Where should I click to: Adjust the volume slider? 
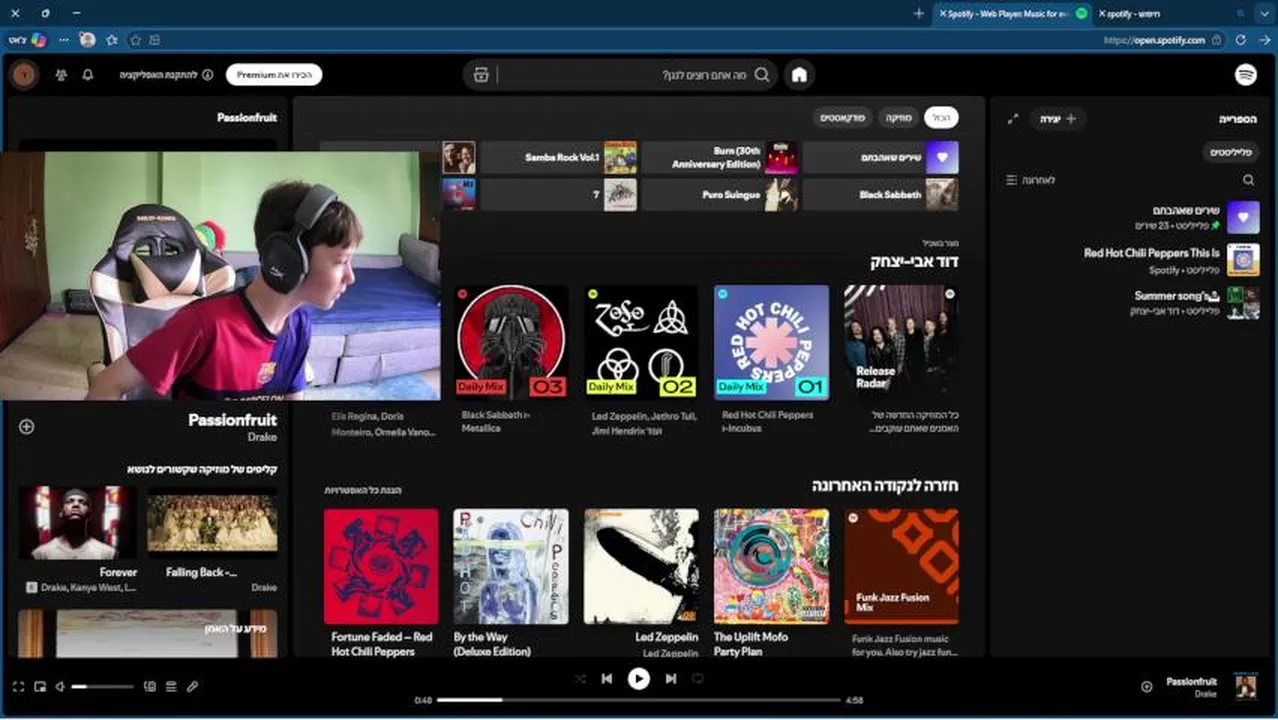pos(102,687)
